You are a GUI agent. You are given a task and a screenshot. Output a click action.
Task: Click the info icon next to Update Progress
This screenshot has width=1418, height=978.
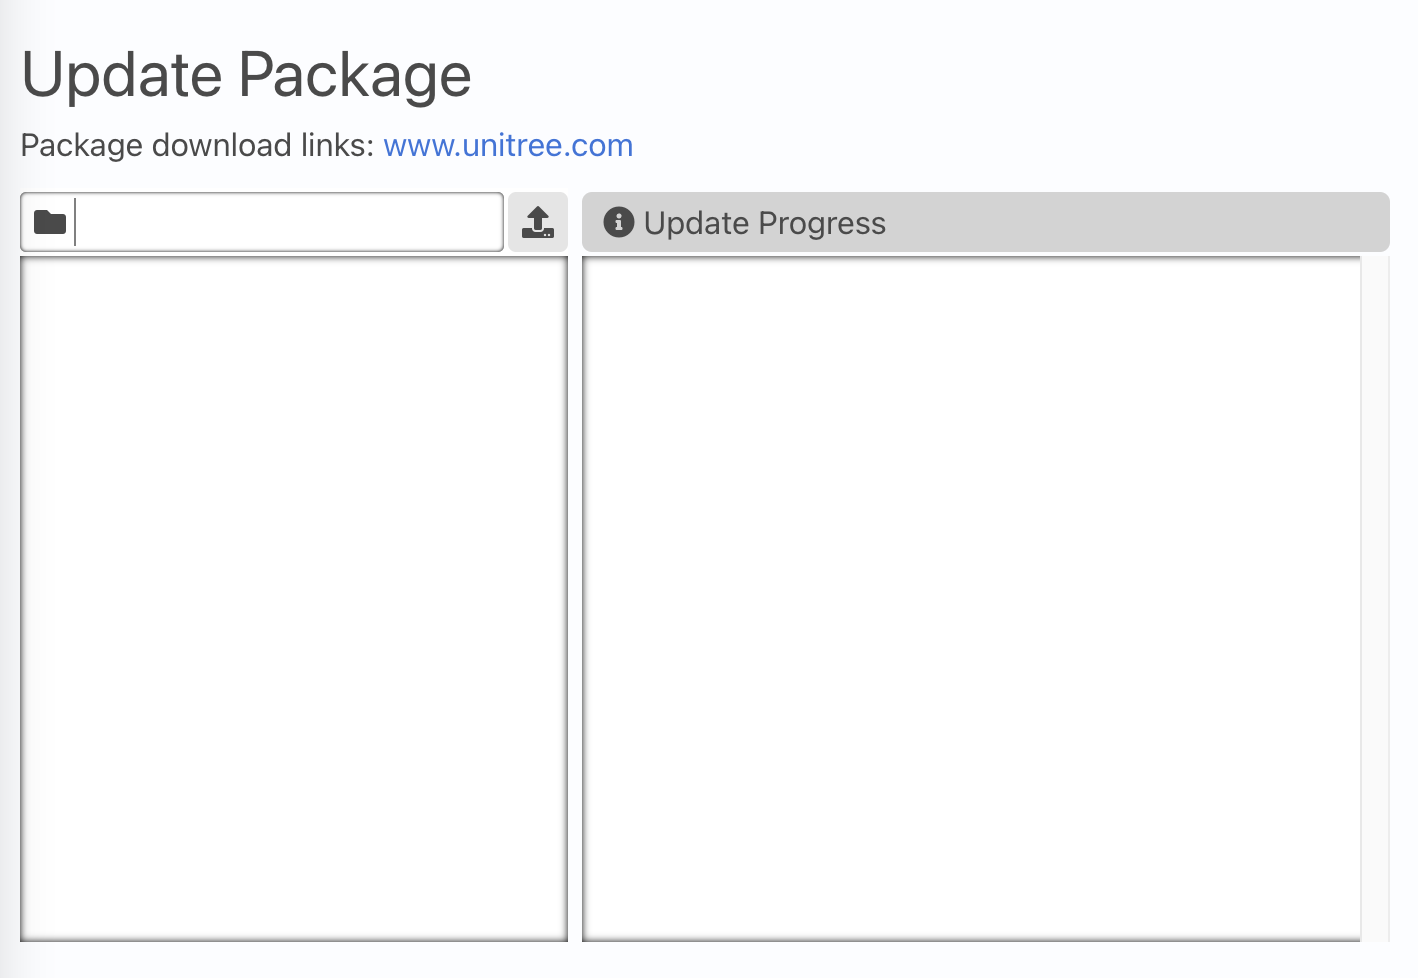[x=618, y=222]
